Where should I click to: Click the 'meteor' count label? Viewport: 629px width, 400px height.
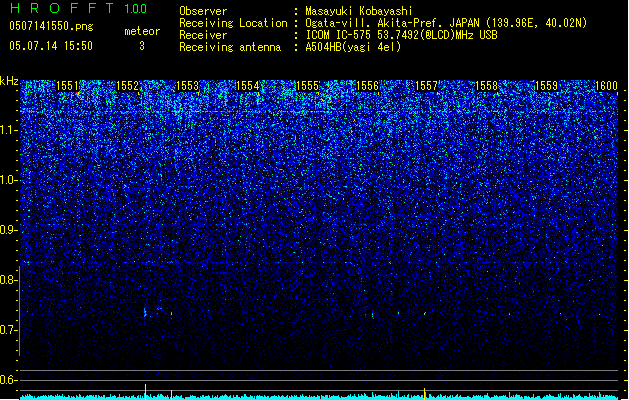point(142,31)
